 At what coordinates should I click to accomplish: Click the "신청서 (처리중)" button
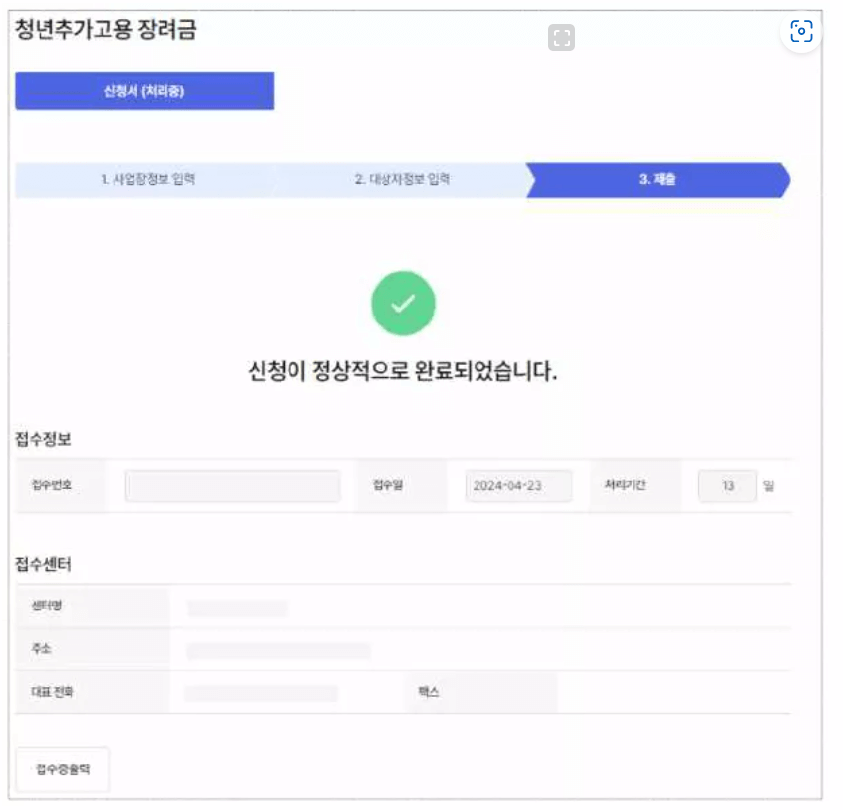click(x=144, y=90)
